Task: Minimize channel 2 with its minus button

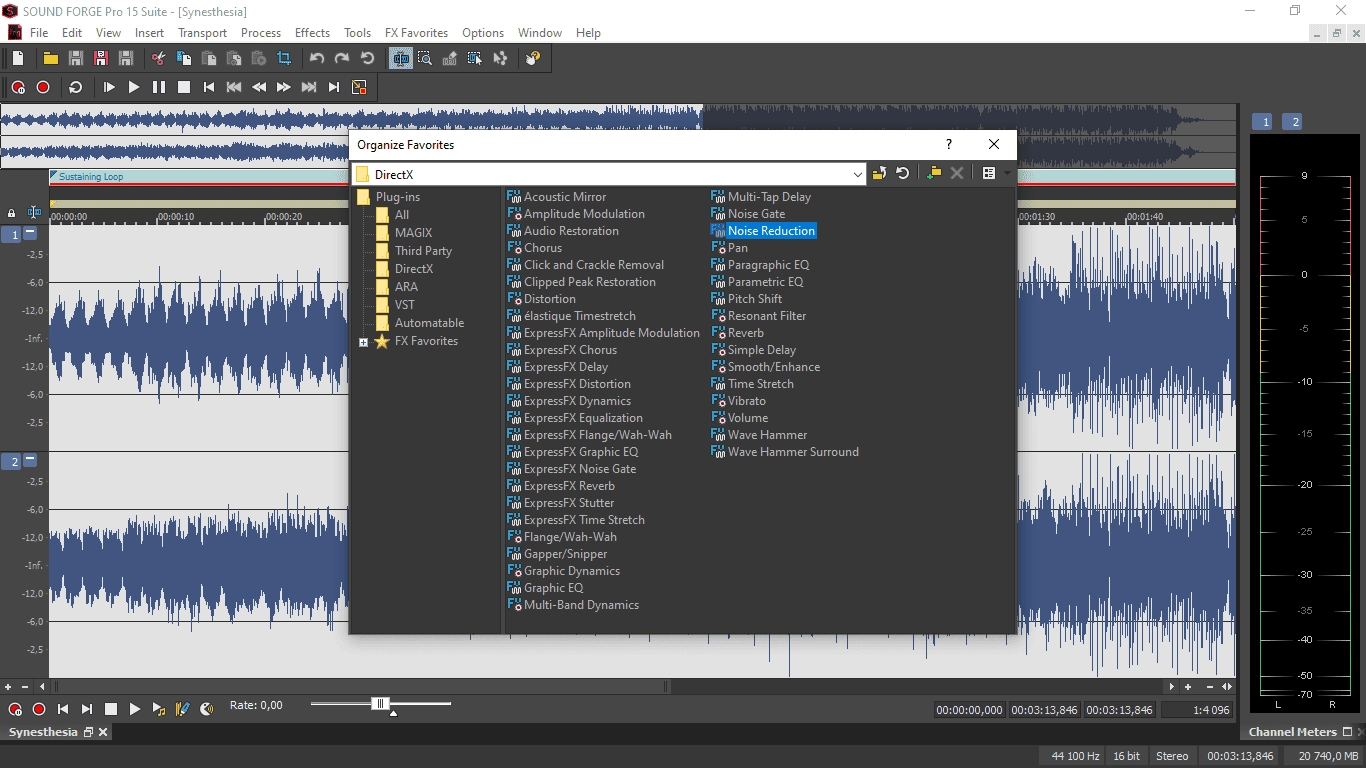Action: pos(30,460)
